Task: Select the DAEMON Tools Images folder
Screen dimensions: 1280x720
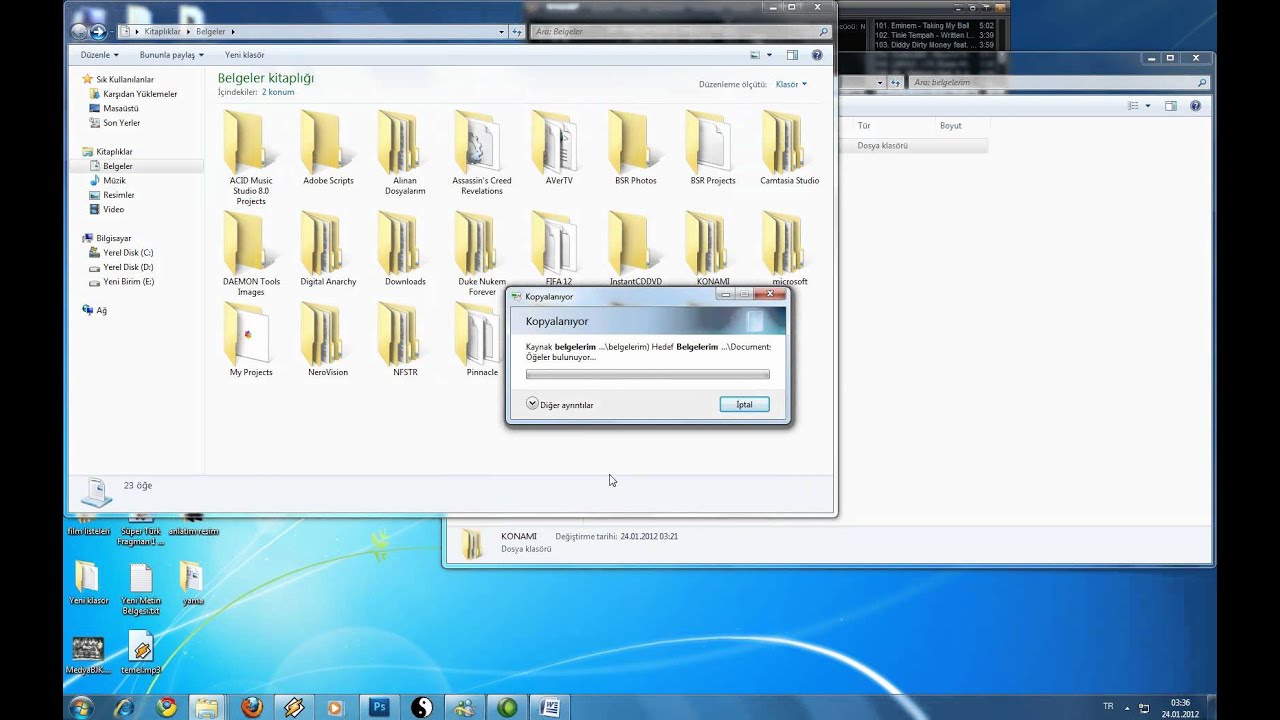Action: click(x=251, y=254)
